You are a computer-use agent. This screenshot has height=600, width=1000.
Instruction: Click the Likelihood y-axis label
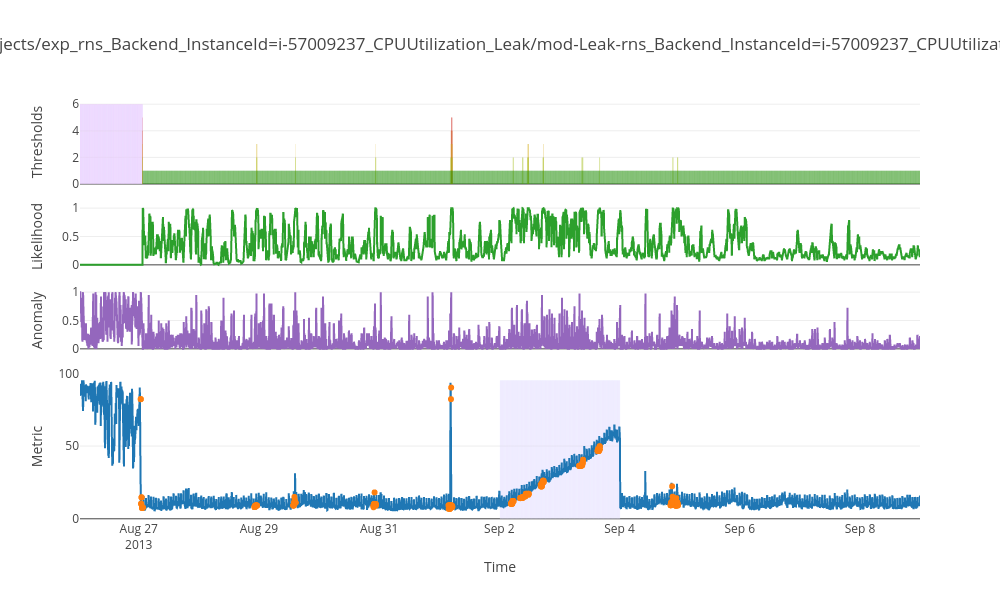click(38, 236)
